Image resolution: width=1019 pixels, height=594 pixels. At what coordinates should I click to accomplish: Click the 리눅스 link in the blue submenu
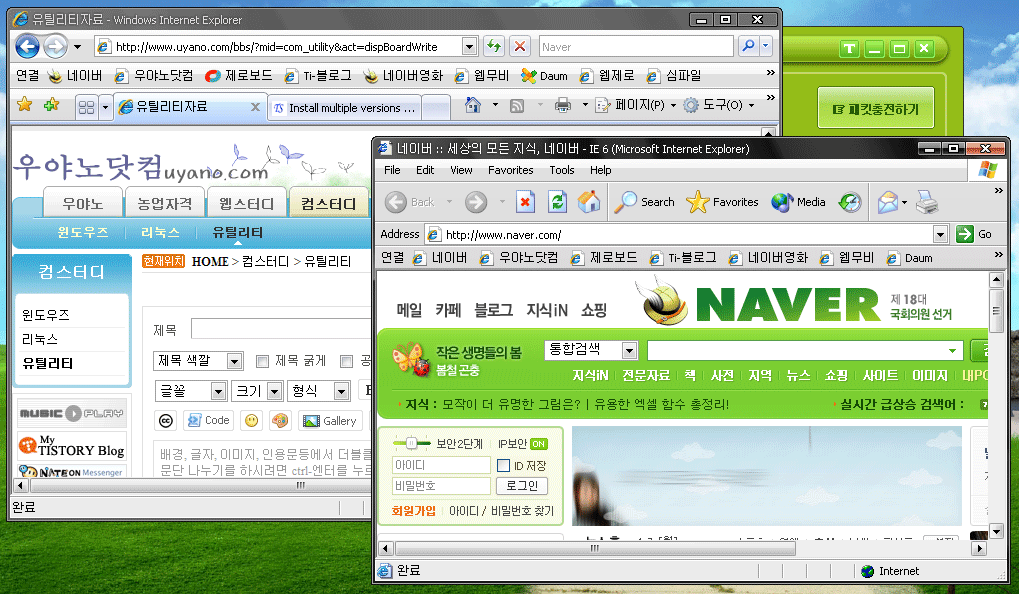tap(160, 232)
